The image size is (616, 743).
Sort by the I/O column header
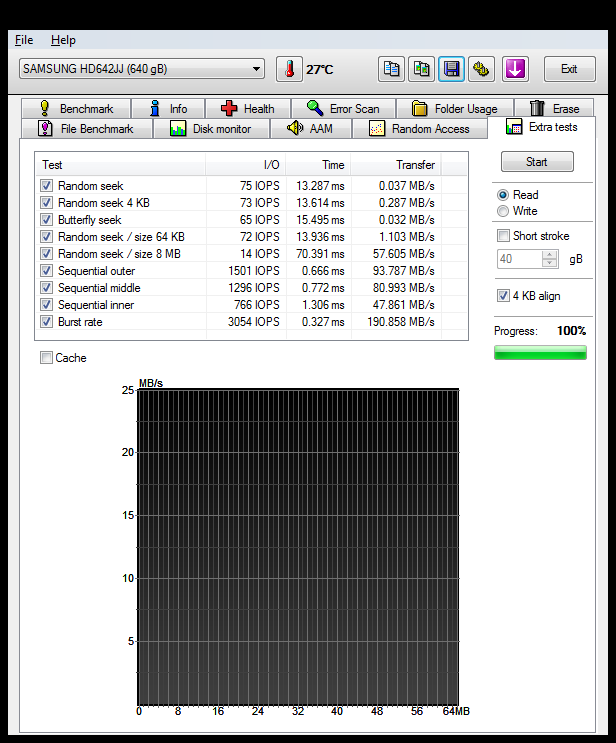(x=245, y=165)
